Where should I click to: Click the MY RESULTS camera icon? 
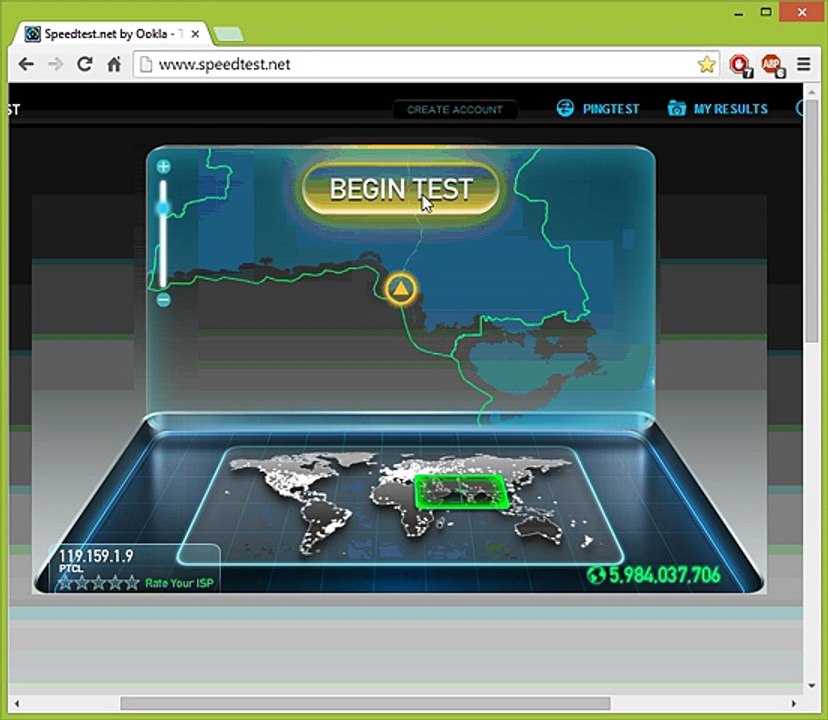[676, 108]
